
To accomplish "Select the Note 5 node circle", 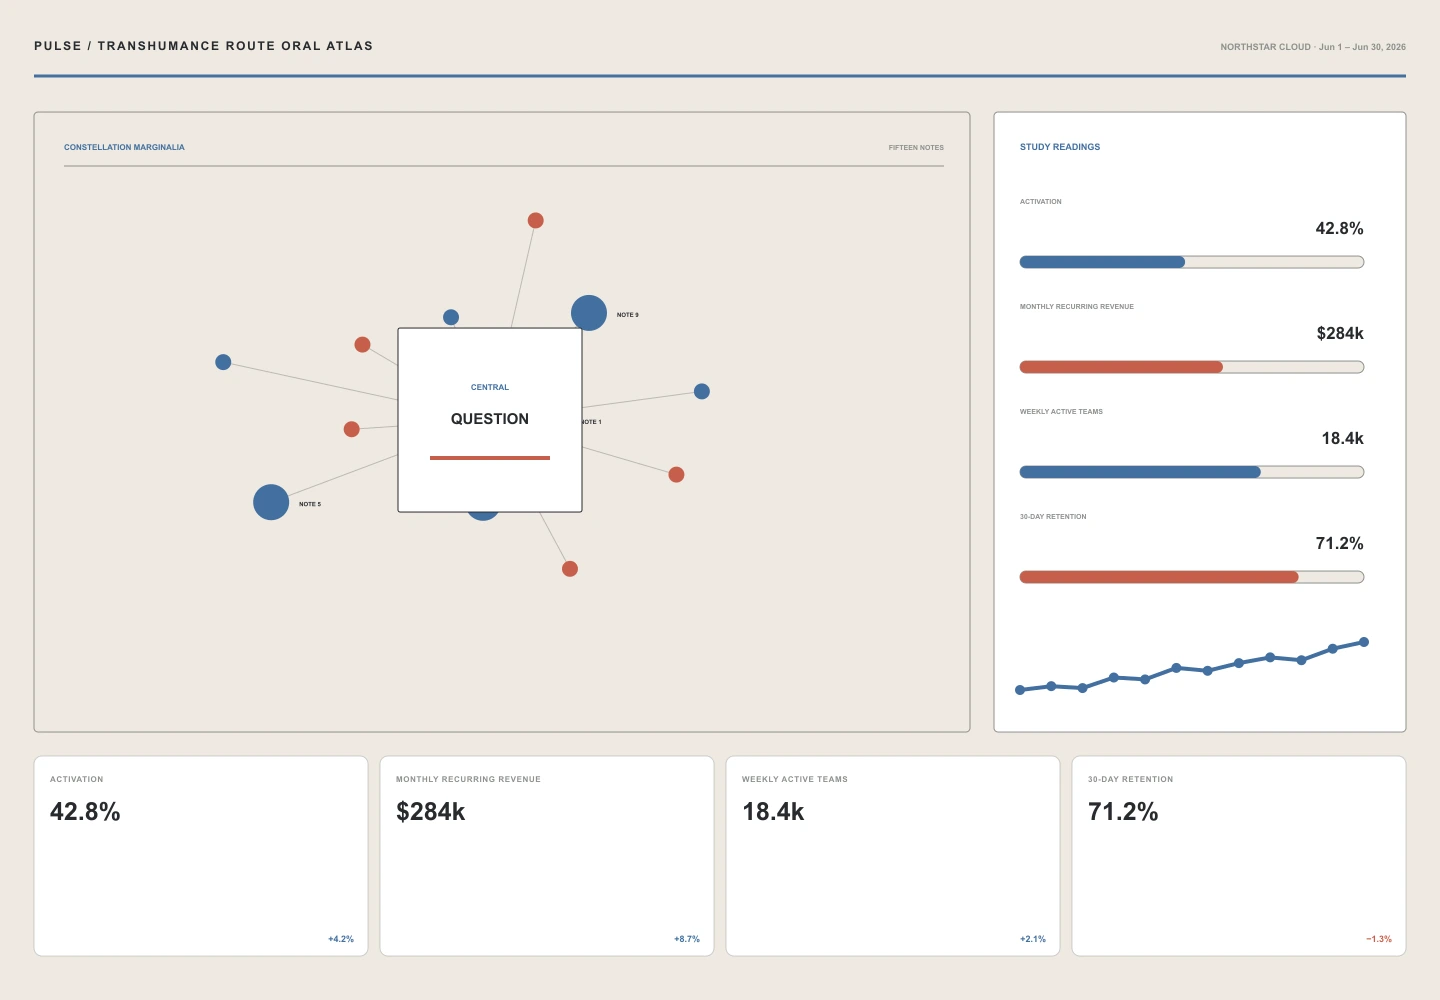I will (x=271, y=502).
